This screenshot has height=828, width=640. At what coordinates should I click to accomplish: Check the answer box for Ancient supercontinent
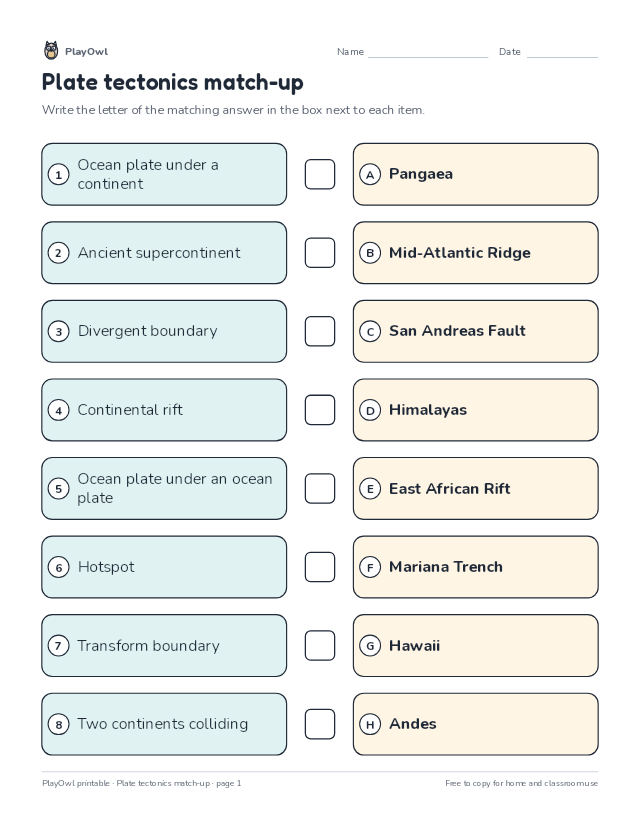[320, 253]
